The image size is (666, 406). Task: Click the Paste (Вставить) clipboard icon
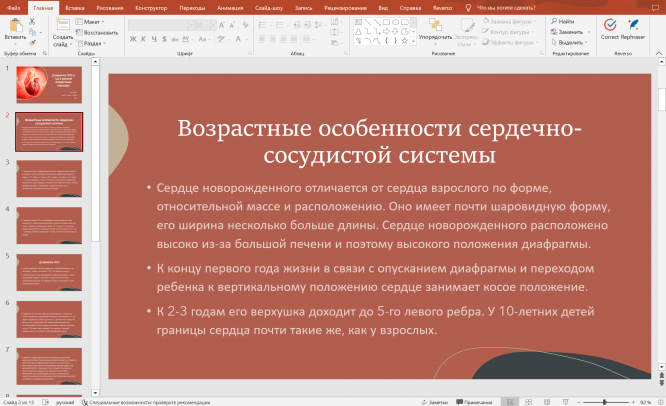[x=15, y=26]
